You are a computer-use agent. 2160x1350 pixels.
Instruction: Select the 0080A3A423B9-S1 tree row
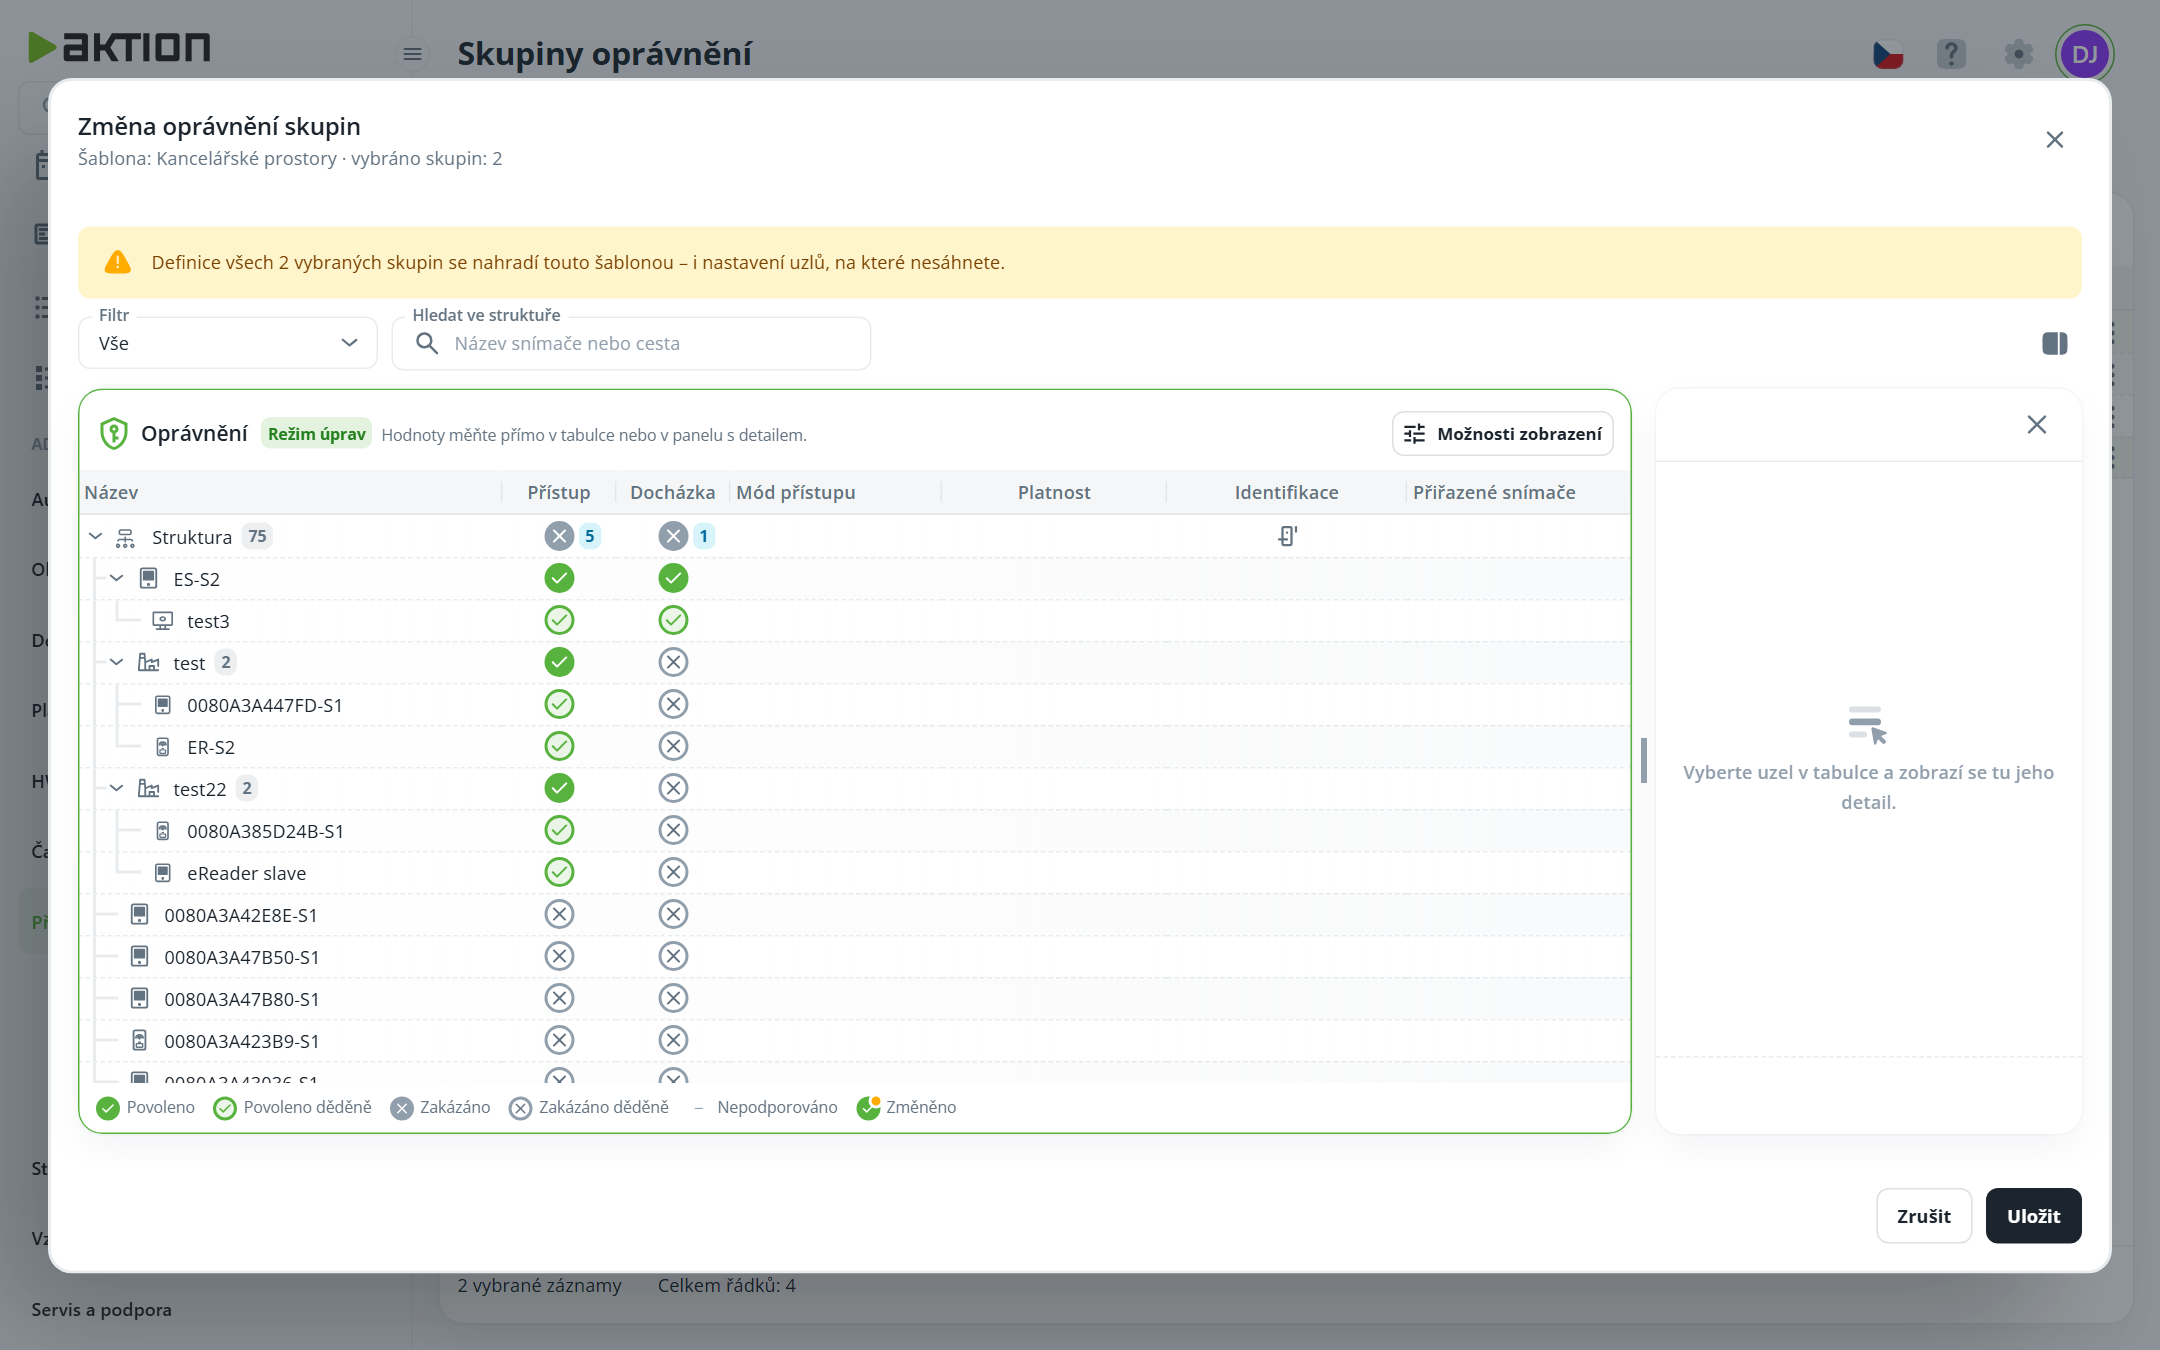pyautogui.click(x=855, y=1041)
